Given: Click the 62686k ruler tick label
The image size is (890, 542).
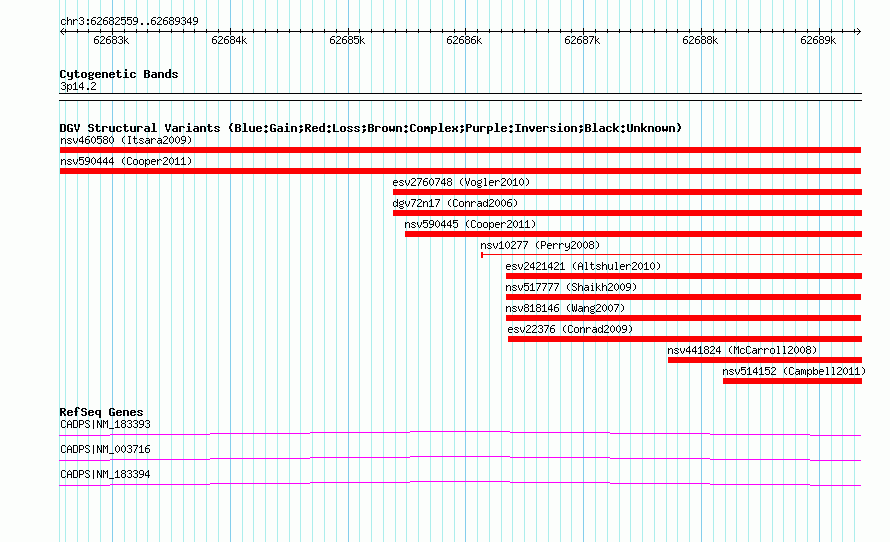Looking at the screenshot, I should pos(464,41).
